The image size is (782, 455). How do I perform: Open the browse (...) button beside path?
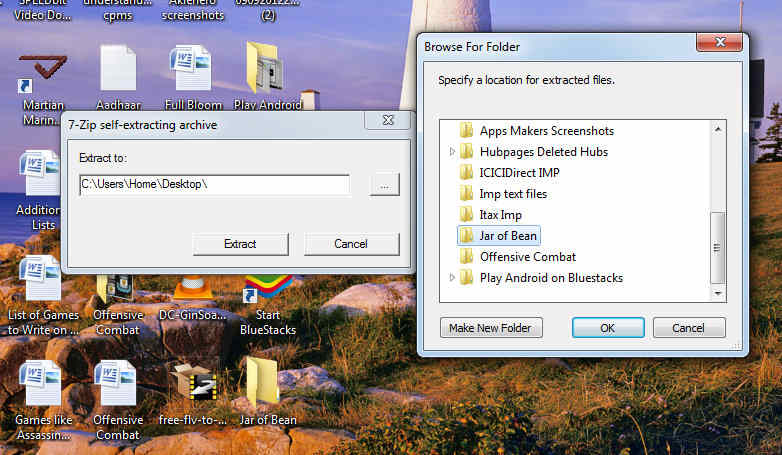[384, 184]
